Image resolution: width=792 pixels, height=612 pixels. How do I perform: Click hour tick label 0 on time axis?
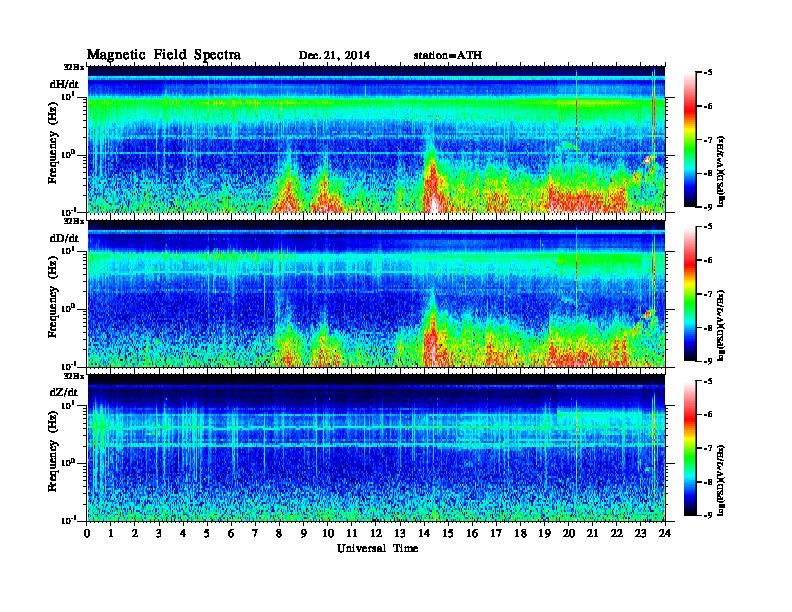pyautogui.click(x=87, y=533)
